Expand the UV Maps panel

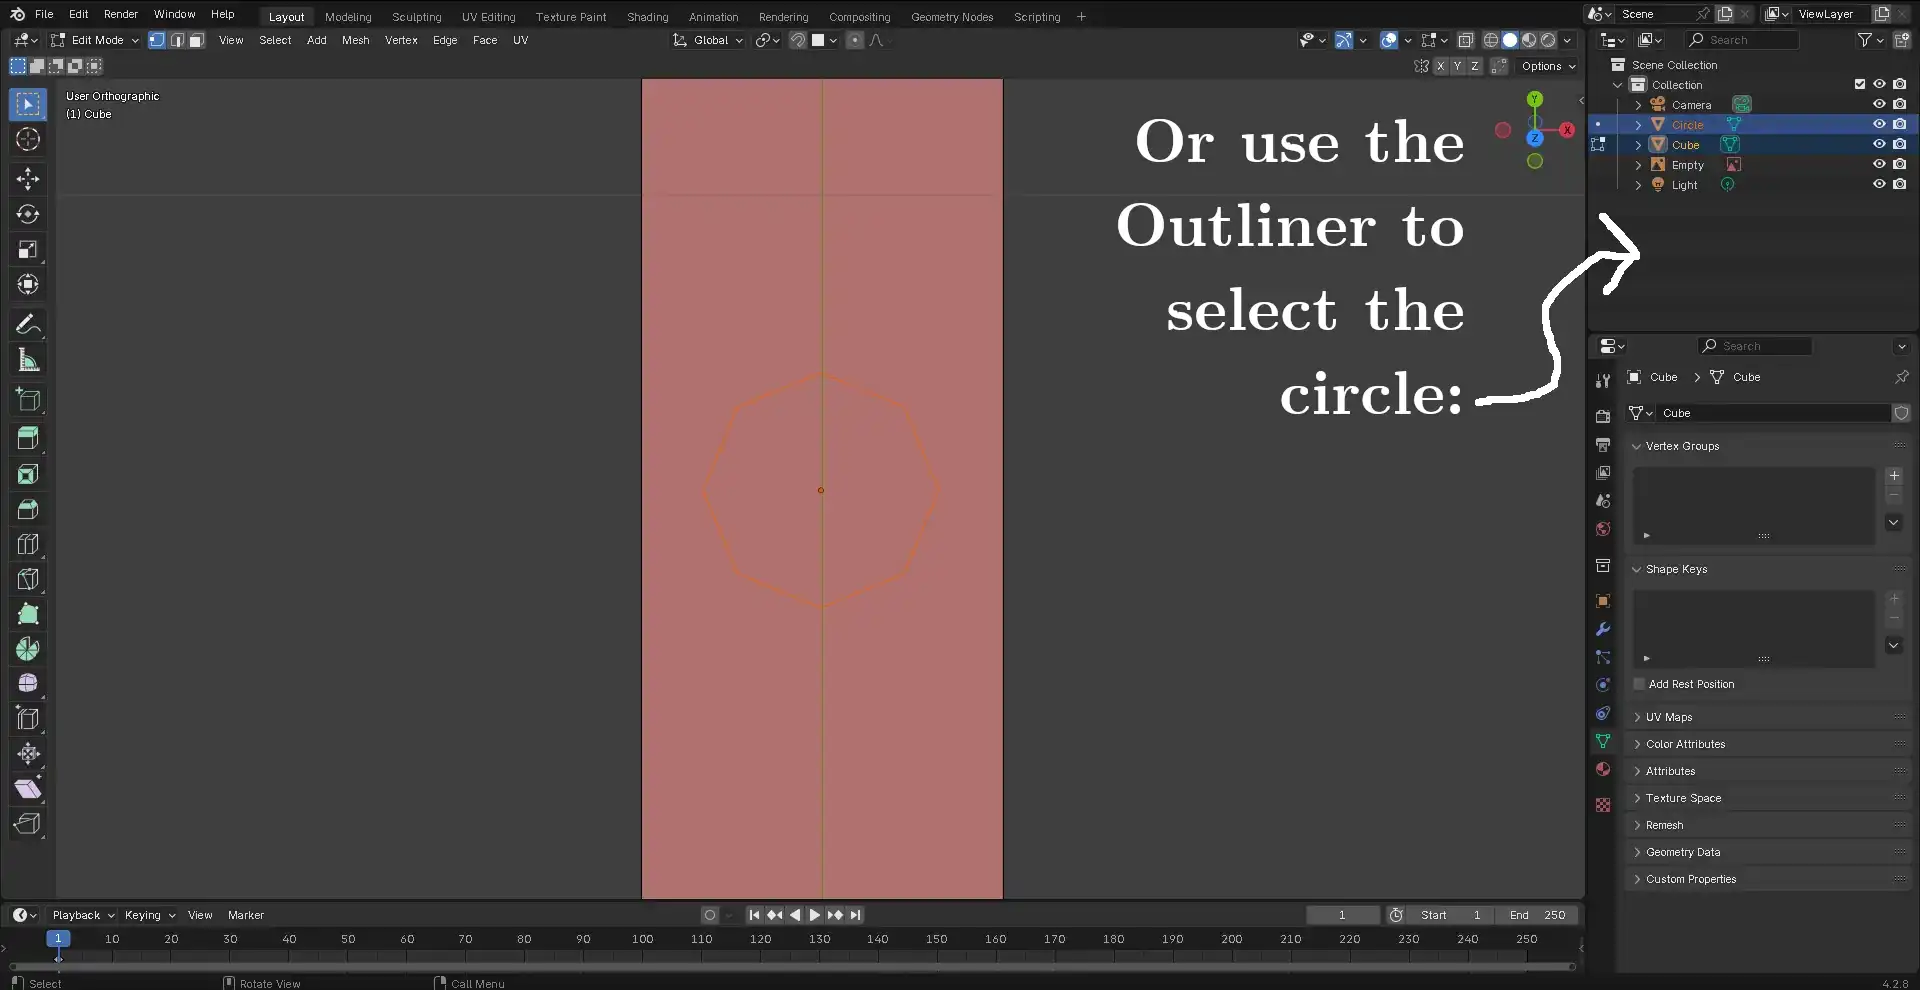click(x=1668, y=717)
